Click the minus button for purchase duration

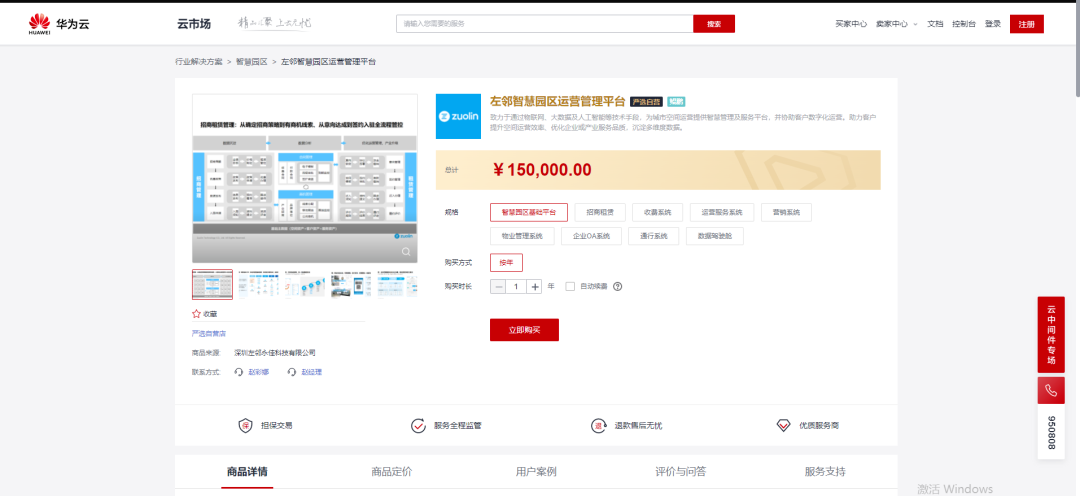click(x=499, y=286)
